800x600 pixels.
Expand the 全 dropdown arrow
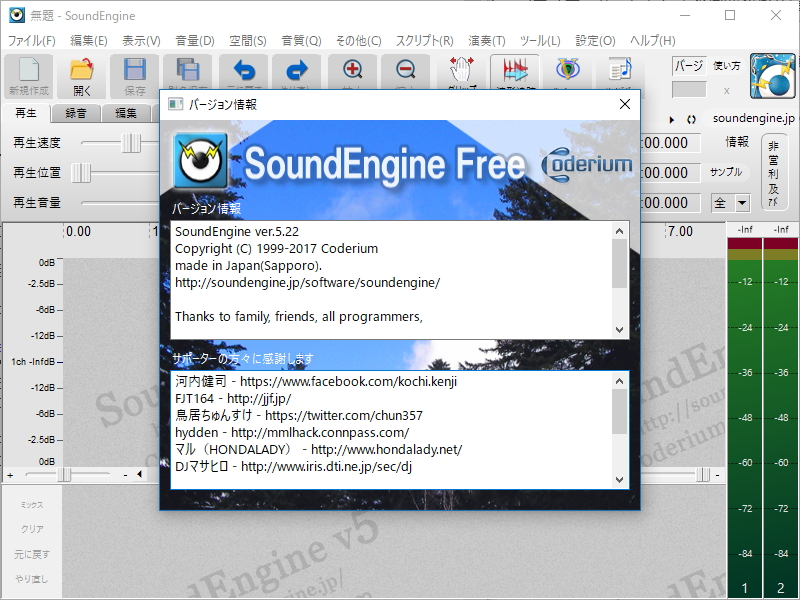742,203
